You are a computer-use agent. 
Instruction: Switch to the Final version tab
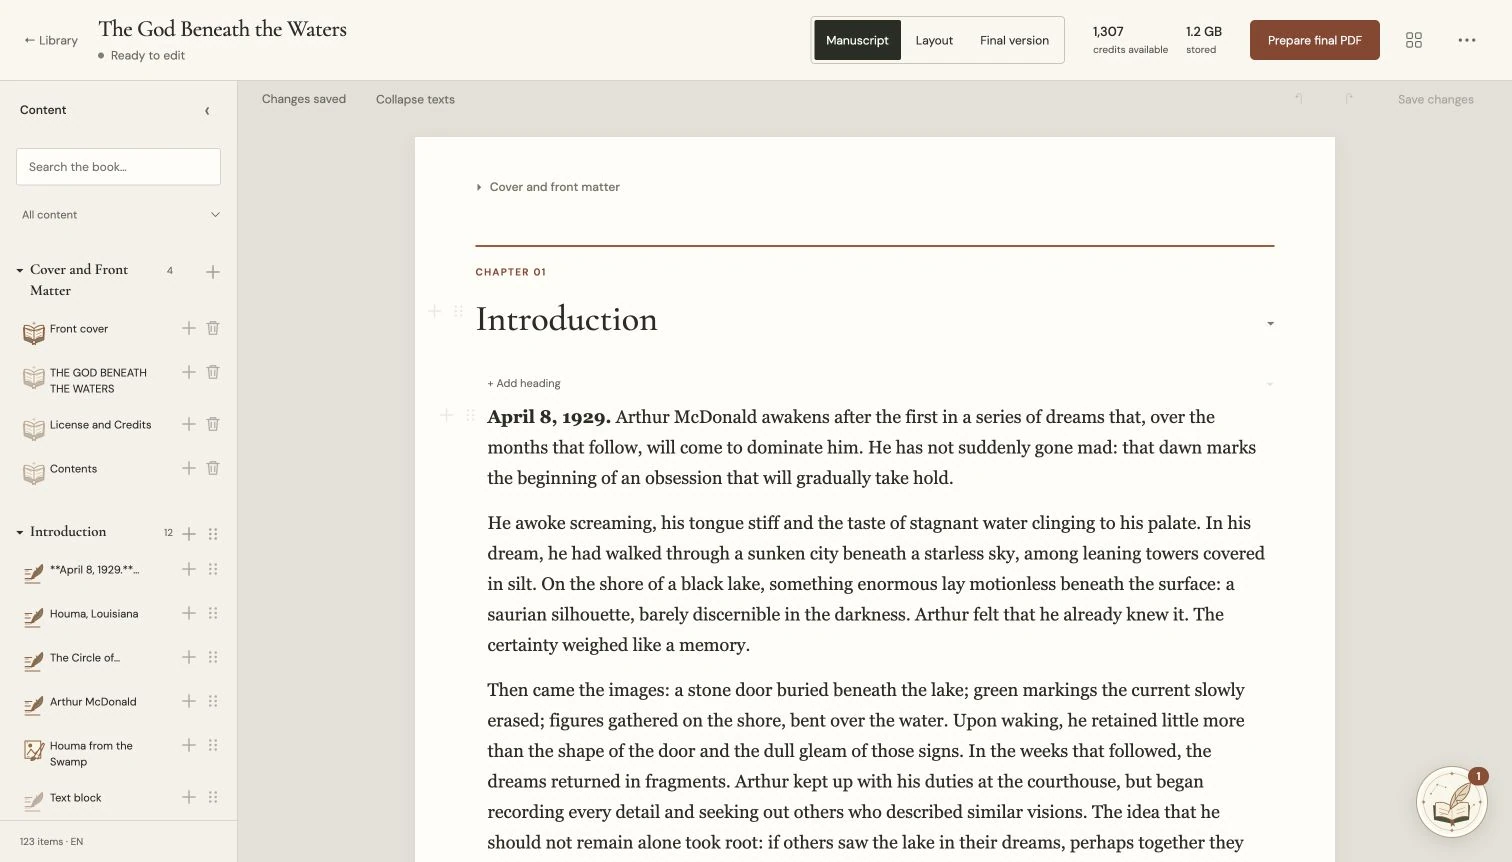pyautogui.click(x=1014, y=40)
